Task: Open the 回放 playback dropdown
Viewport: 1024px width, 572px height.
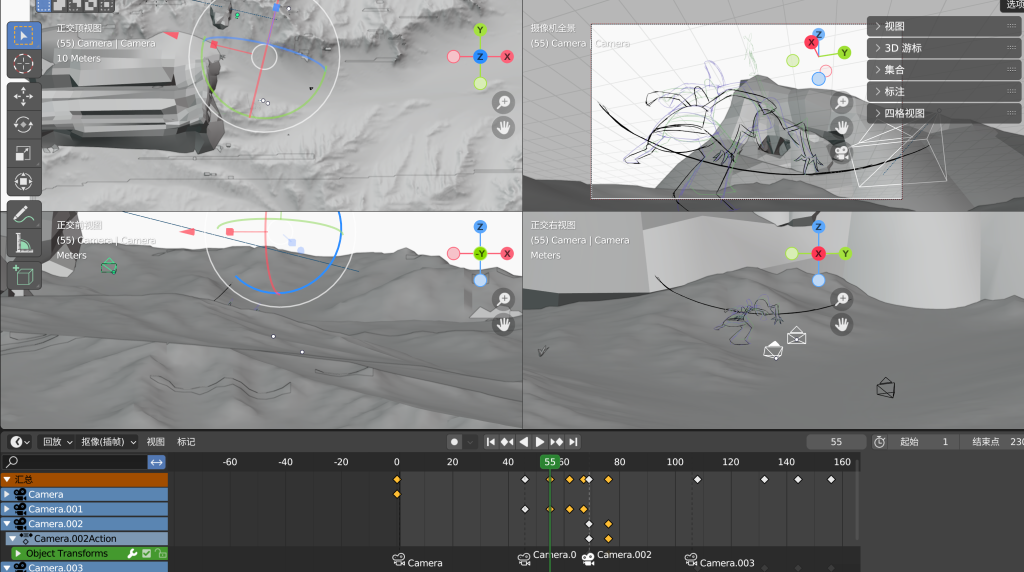Action: pos(55,442)
